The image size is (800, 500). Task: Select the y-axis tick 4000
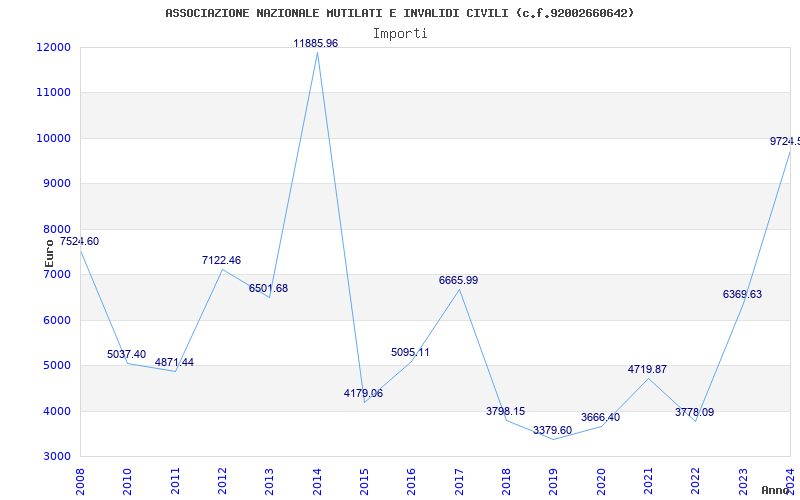[56, 411]
